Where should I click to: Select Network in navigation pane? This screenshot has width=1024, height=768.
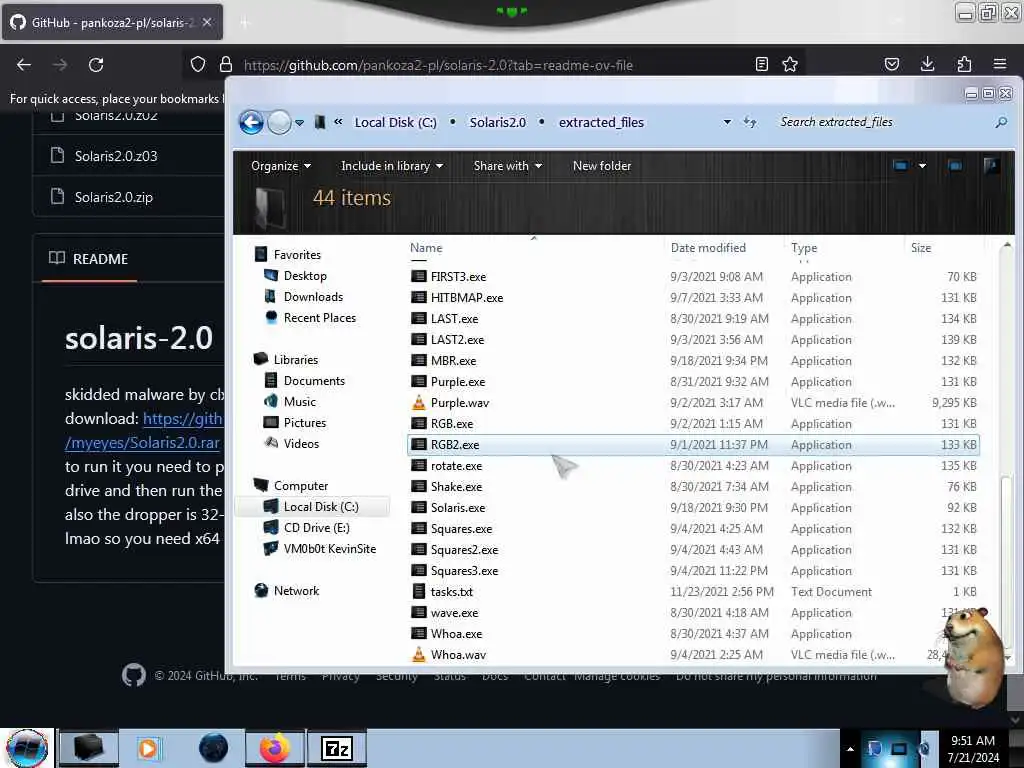point(296,590)
